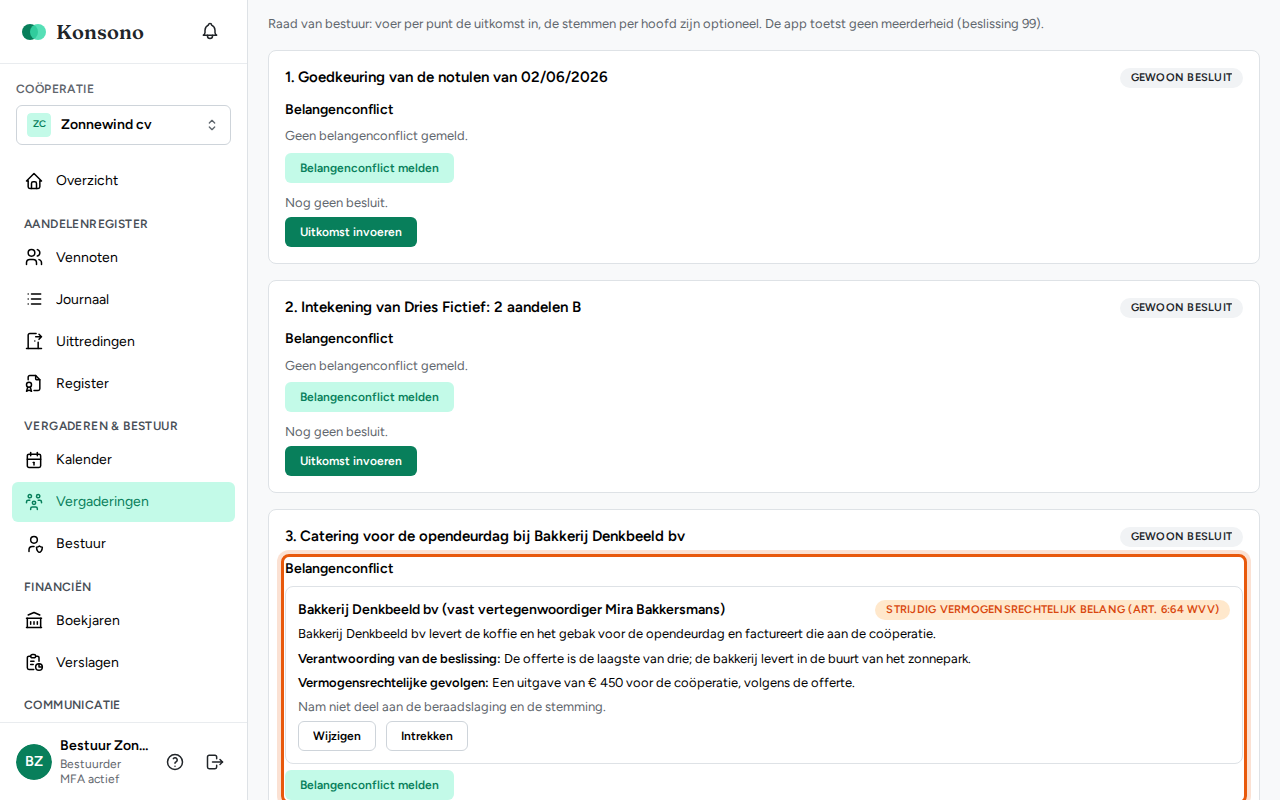Click the Overzicht home icon
Screen dimensions: 1280x800
(34, 181)
